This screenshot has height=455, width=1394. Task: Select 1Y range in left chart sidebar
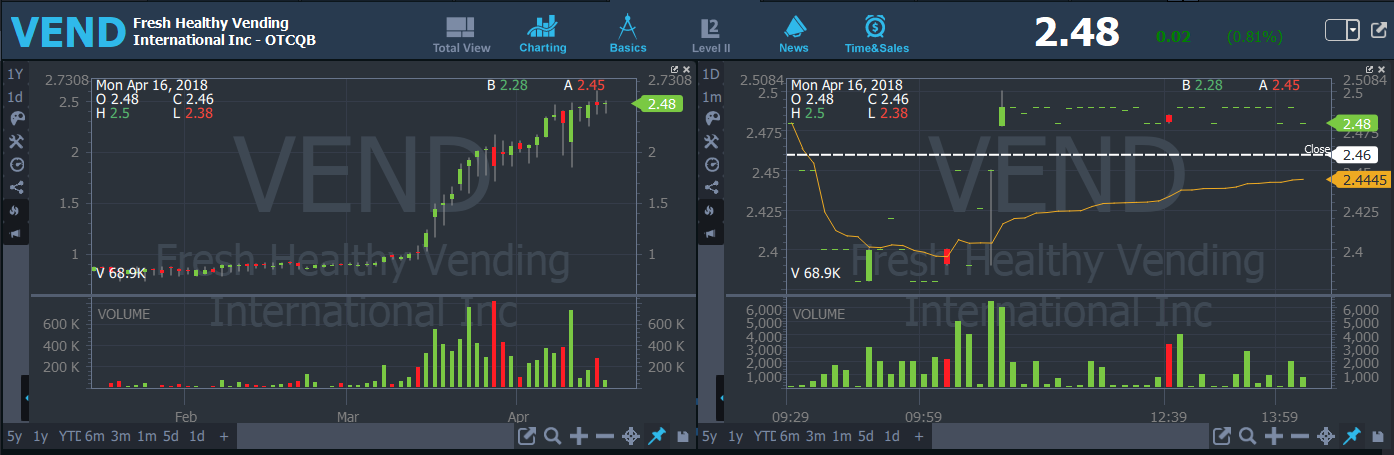15,74
